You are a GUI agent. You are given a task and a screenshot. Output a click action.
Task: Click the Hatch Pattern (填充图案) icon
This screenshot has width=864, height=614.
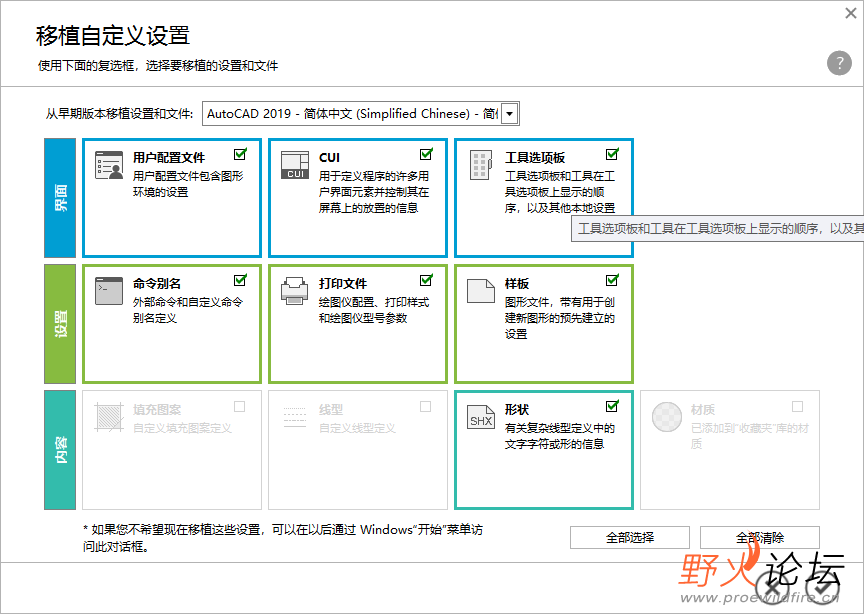(109, 417)
